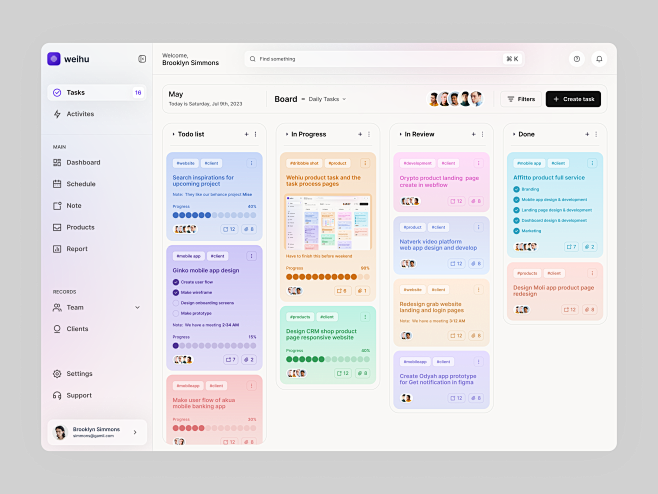658x494 pixels.
Task: Open In Progress column options menu
Action: click(x=369, y=134)
